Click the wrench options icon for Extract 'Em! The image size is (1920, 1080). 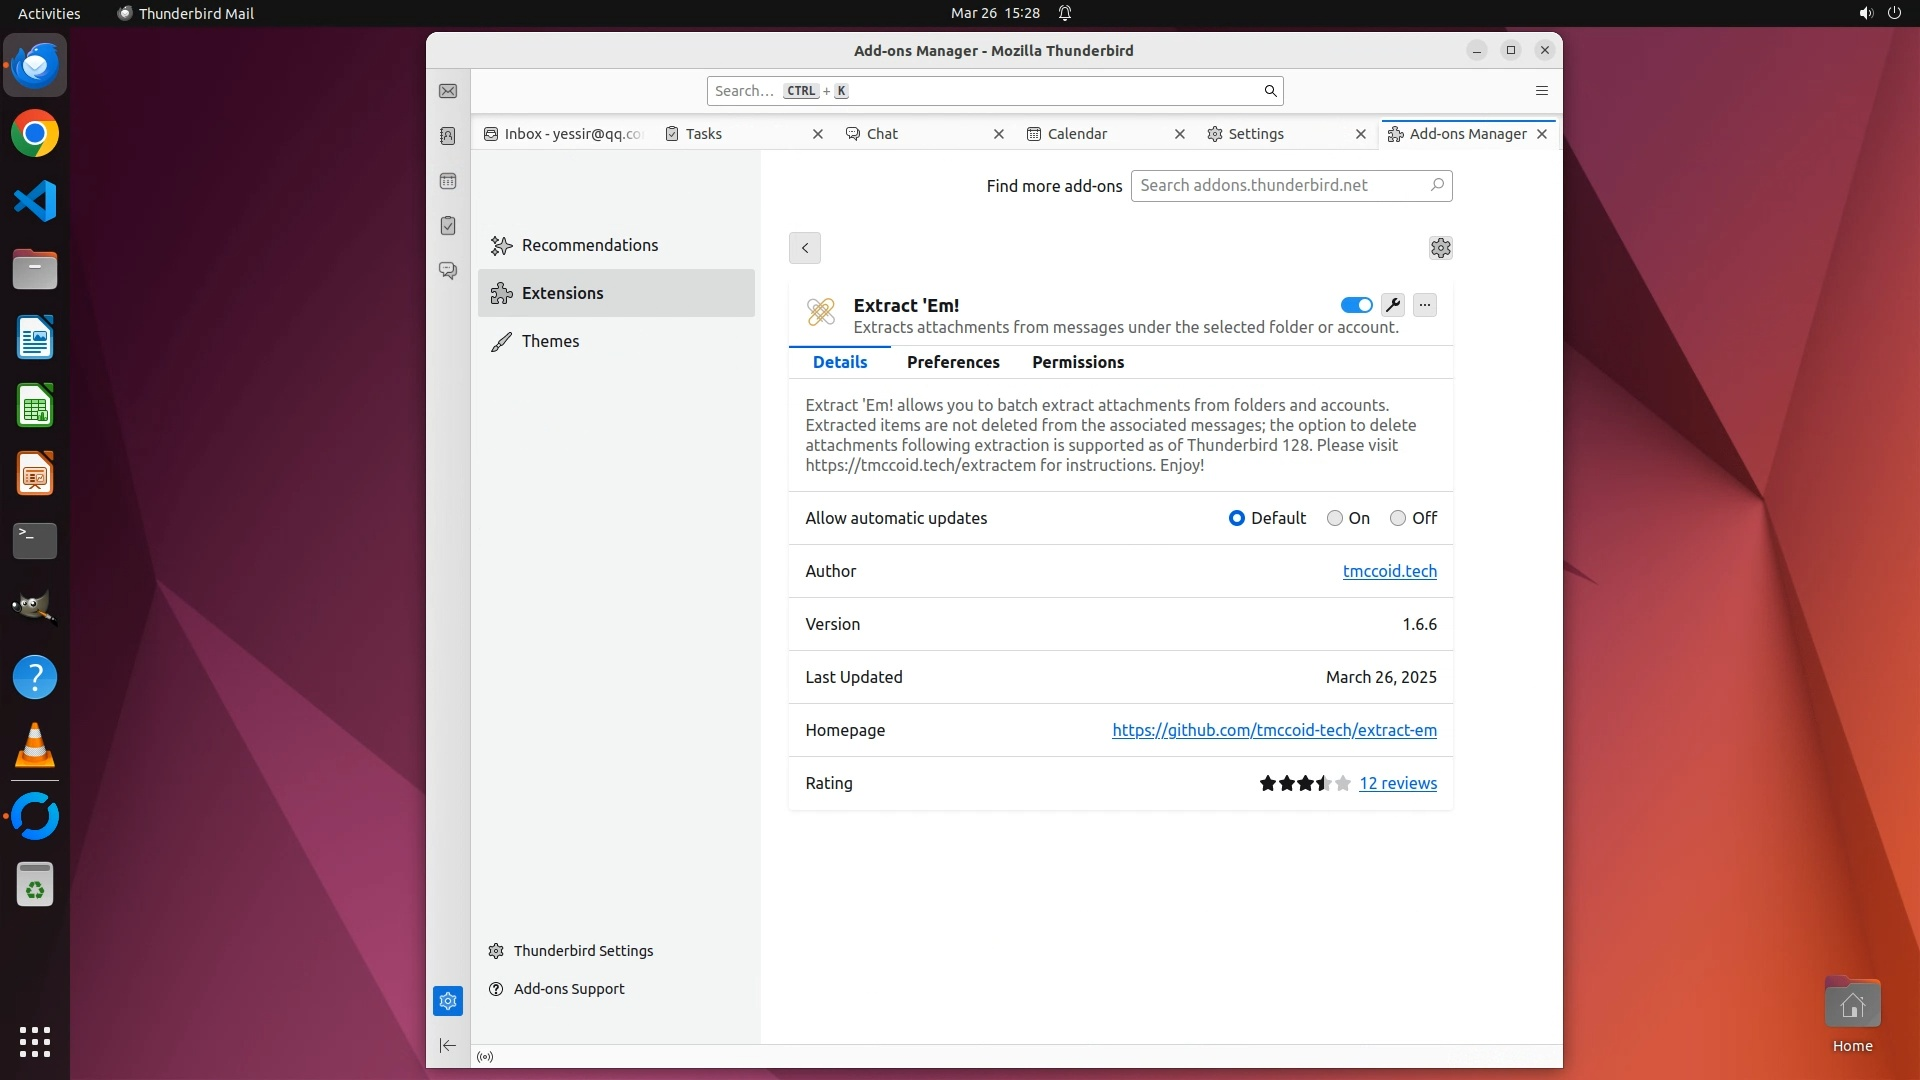[1393, 305]
